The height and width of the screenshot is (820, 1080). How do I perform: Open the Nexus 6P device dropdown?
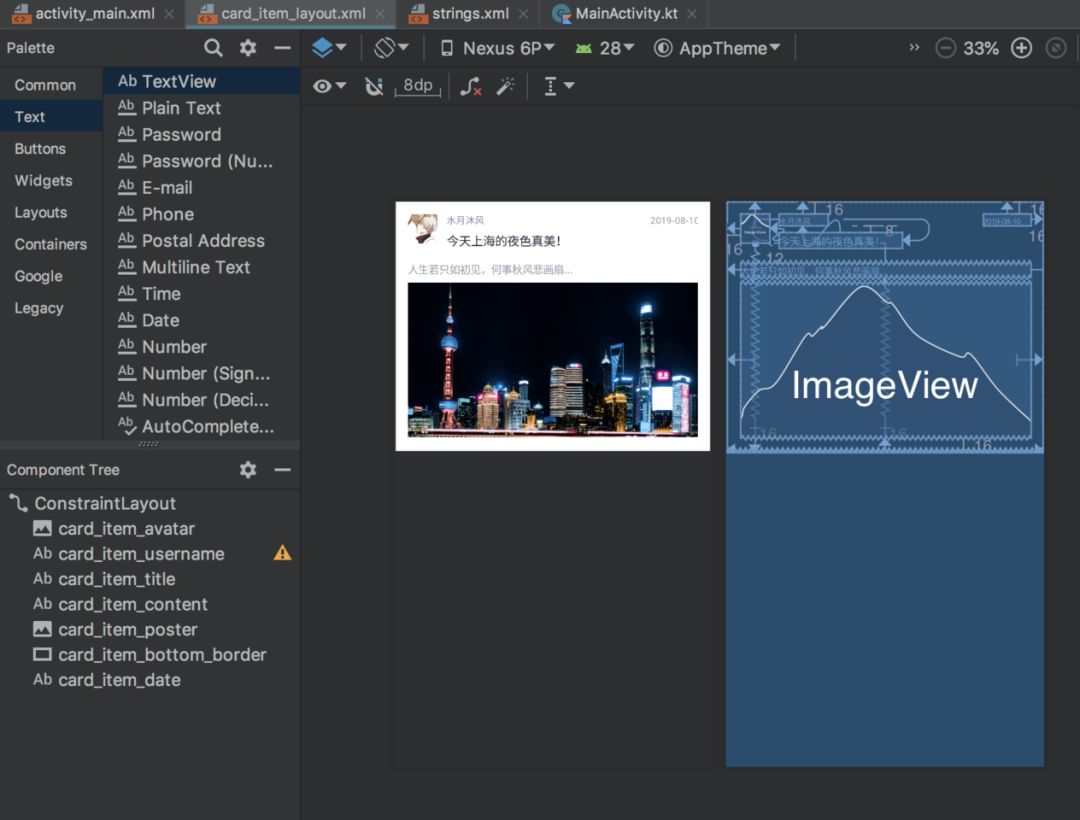(497, 48)
